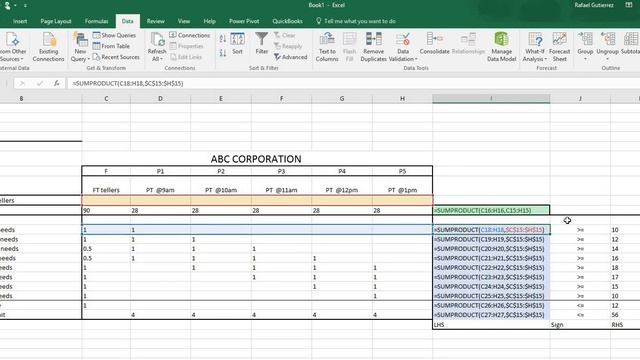This screenshot has width=640, height=360.
Task: Click the Refresh All icon
Action: (157, 40)
